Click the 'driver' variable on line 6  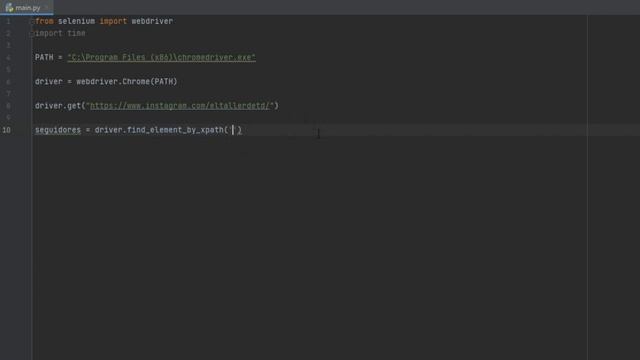point(49,82)
